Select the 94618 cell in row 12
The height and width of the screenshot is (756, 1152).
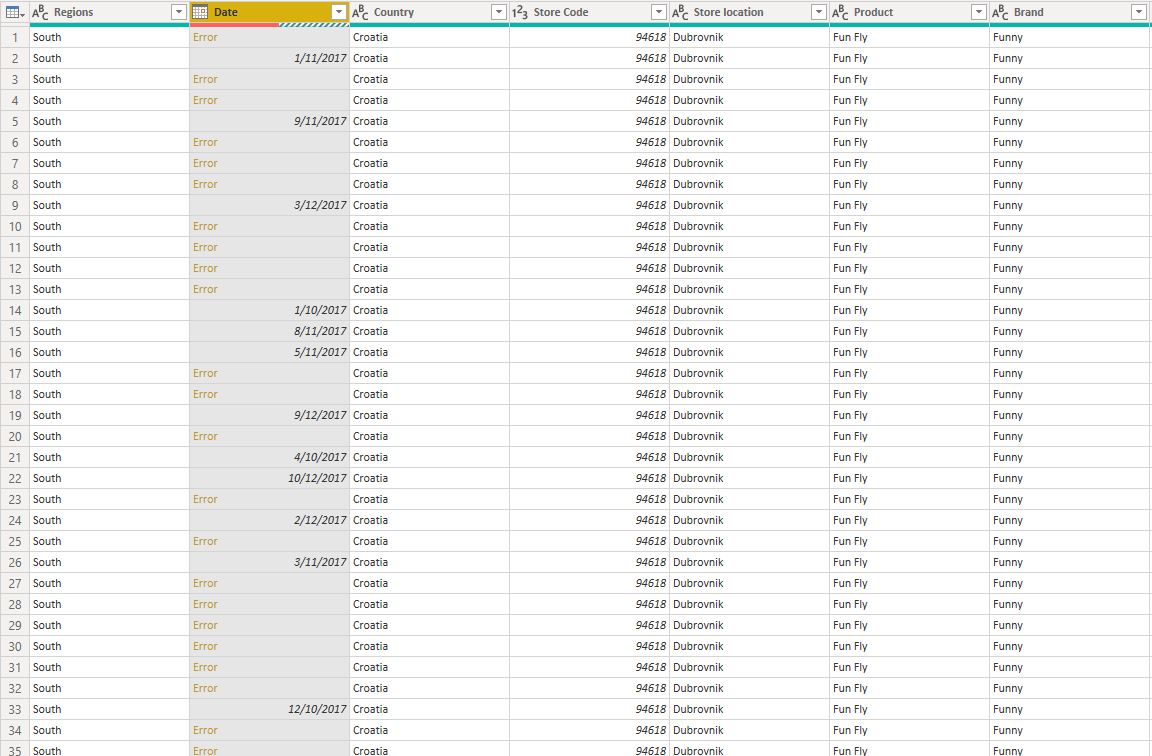(x=590, y=268)
